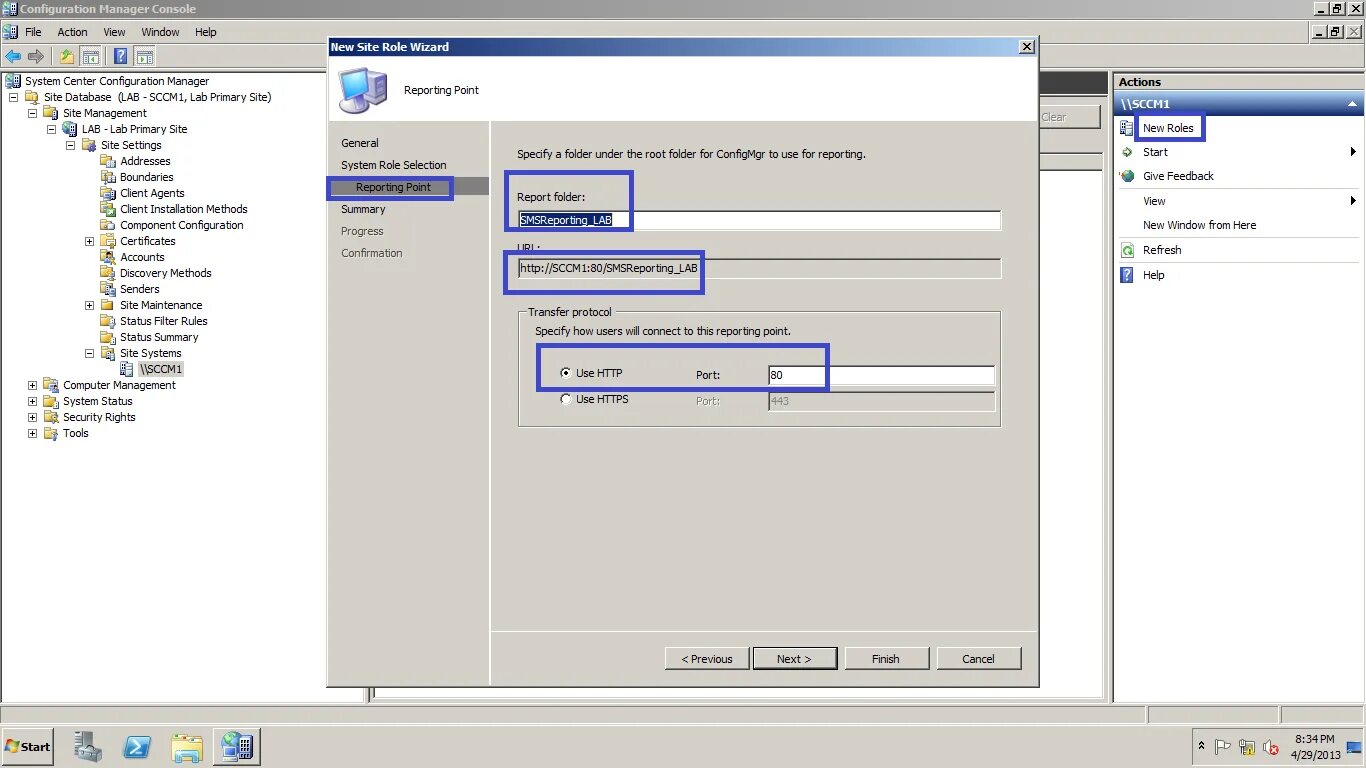Click the gray Forward arrow in toolbar
Image resolution: width=1366 pixels, height=768 pixels.
click(36, 56)
